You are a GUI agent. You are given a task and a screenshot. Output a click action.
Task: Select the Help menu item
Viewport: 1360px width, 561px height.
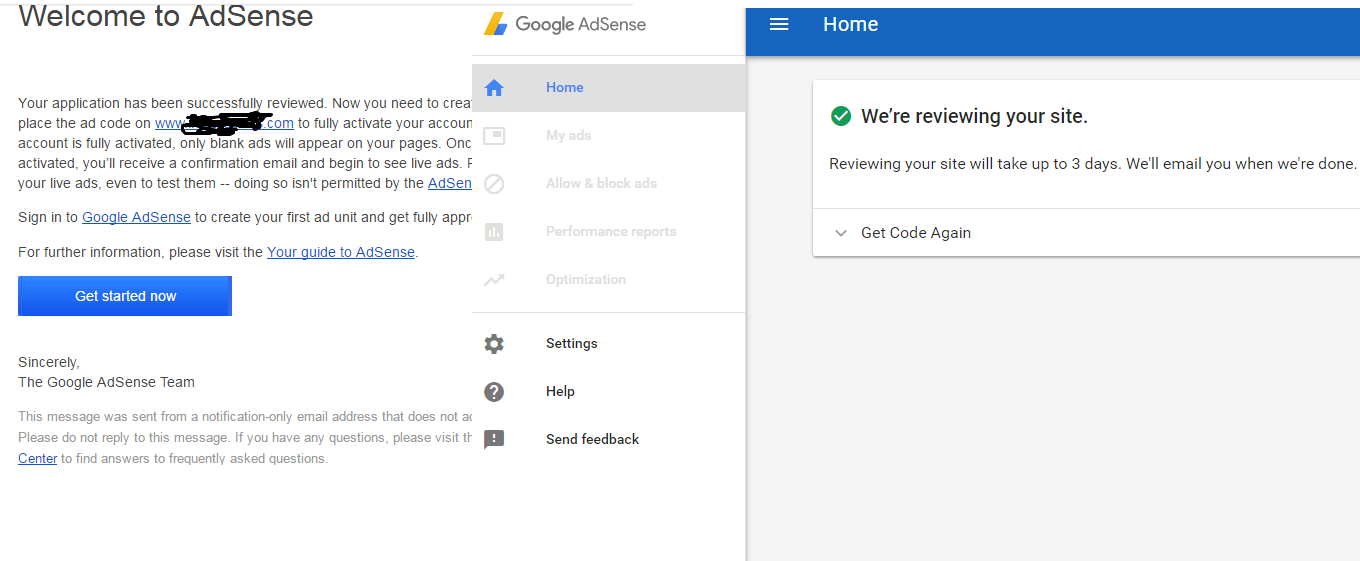(560, 392)
